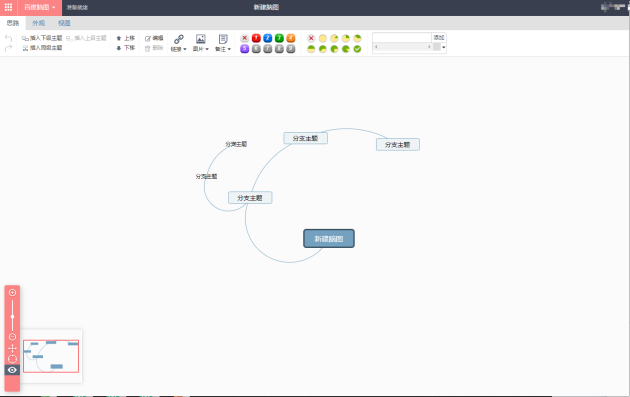The height and width of the screenshot is (397, 630).
Task: Click the zoom slider handle
Action: [x=12, y=317]
